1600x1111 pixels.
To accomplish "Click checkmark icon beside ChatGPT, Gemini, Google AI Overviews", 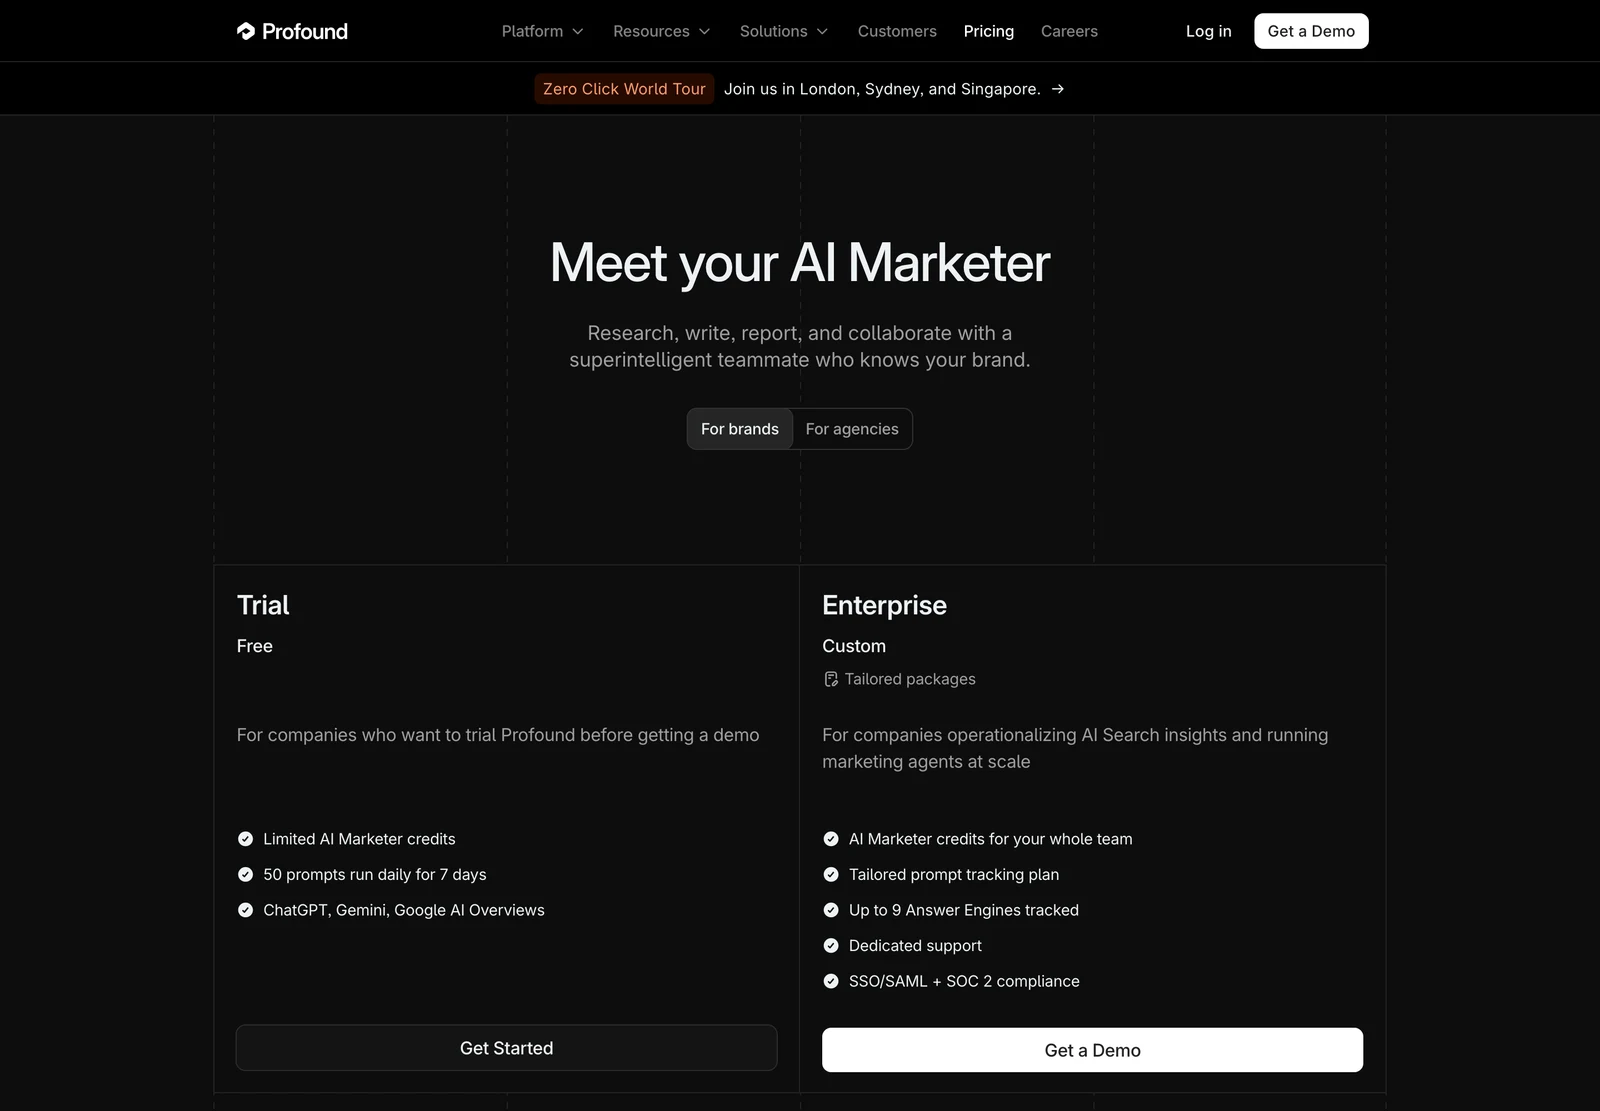I will 245,910.
